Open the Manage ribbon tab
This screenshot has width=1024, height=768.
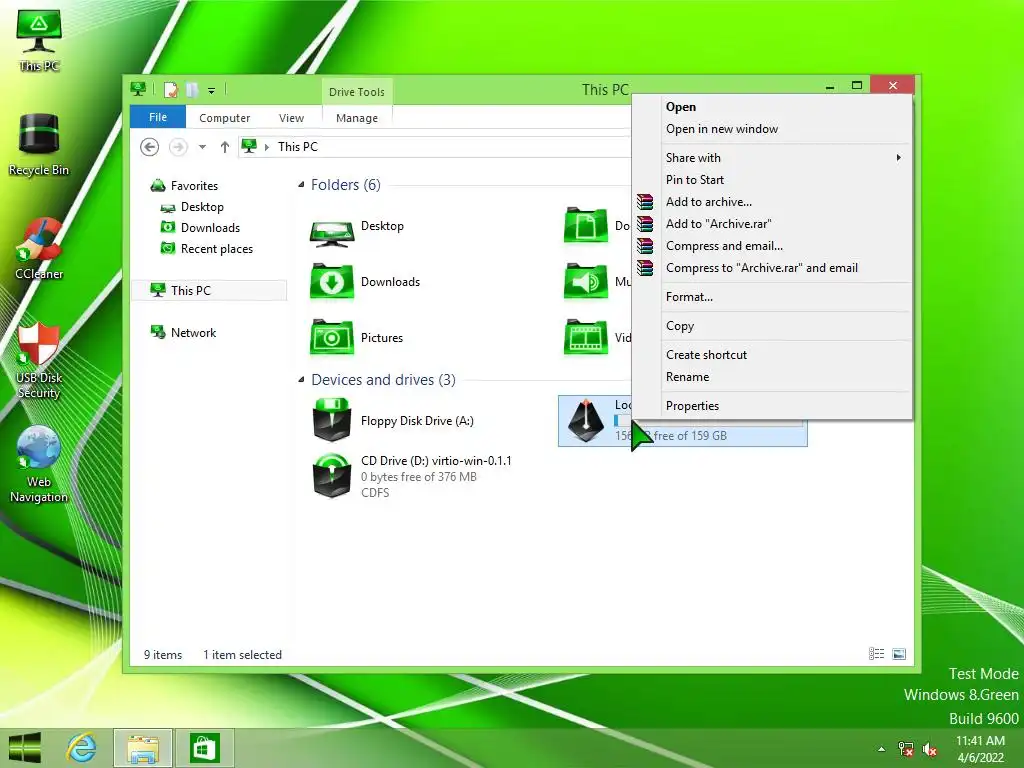click(x=357, y=118)
